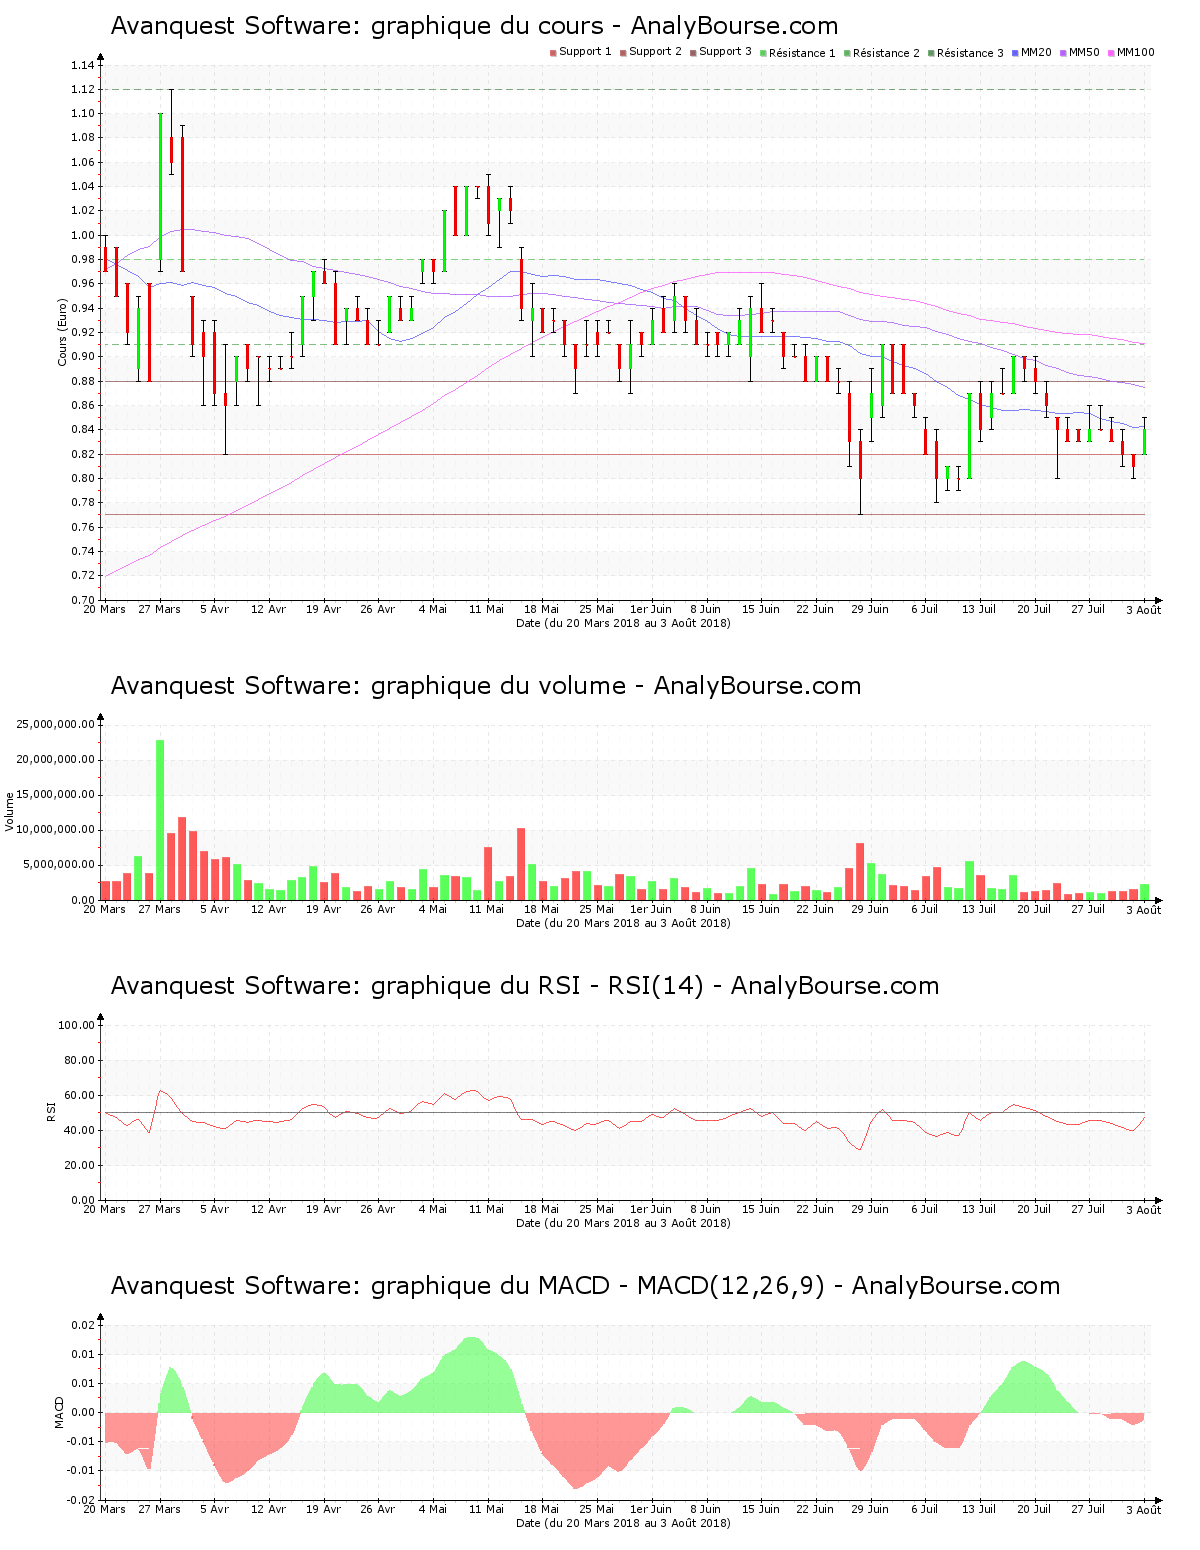Click the 'RSI' vertical axis label
This screenshot has width=1200, height=1550.
point(52,1111)
